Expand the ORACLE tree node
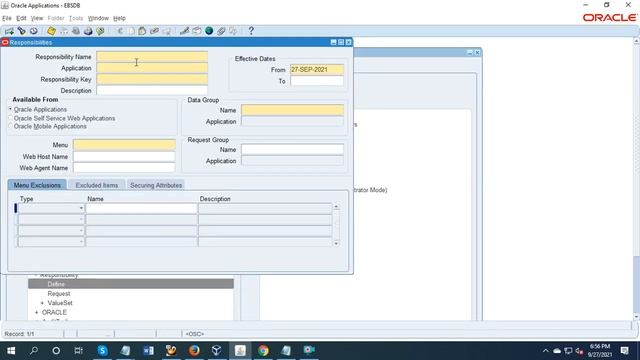640x360 pixels. [x=36, y=312]
